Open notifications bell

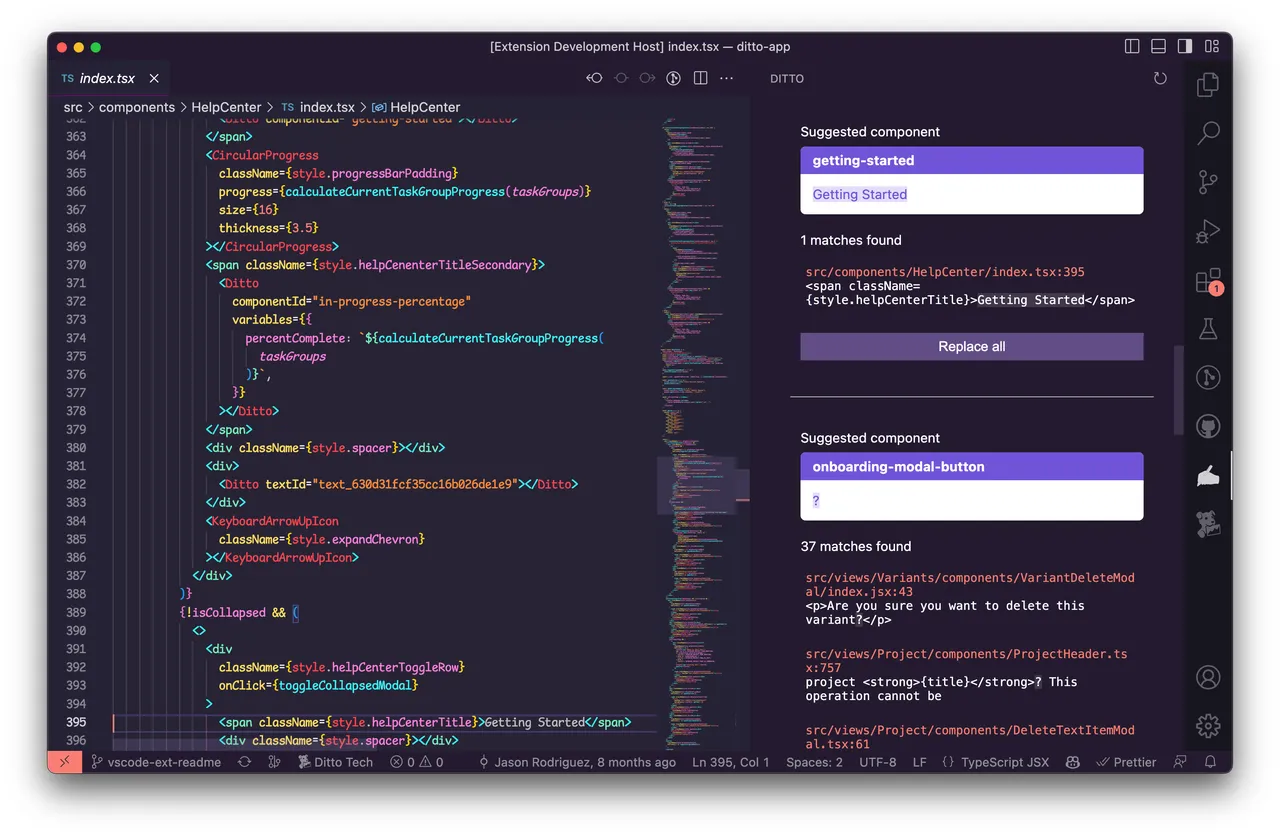1210,762
